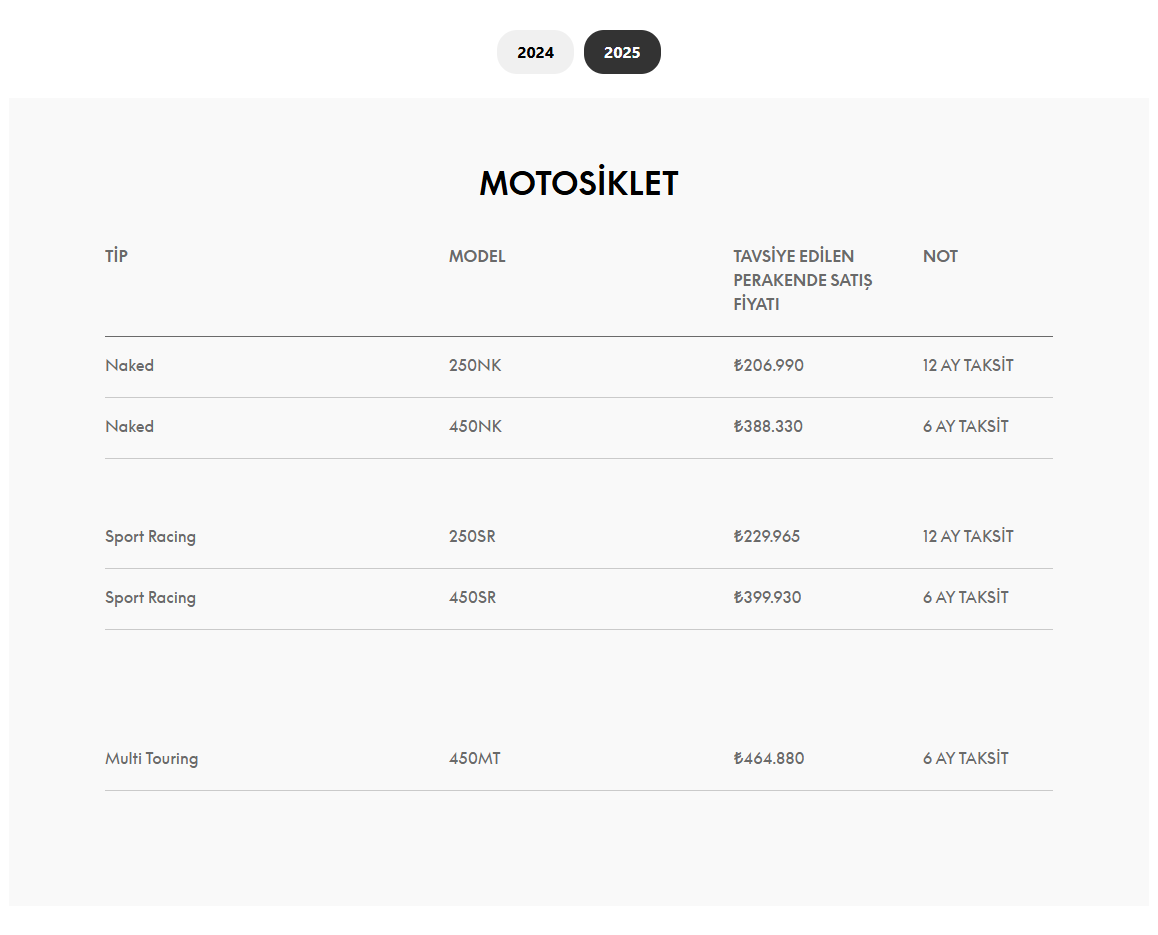
Task: Click Naked type in the 450NK row
Action: pyautogui.click(x=129, y=427)
